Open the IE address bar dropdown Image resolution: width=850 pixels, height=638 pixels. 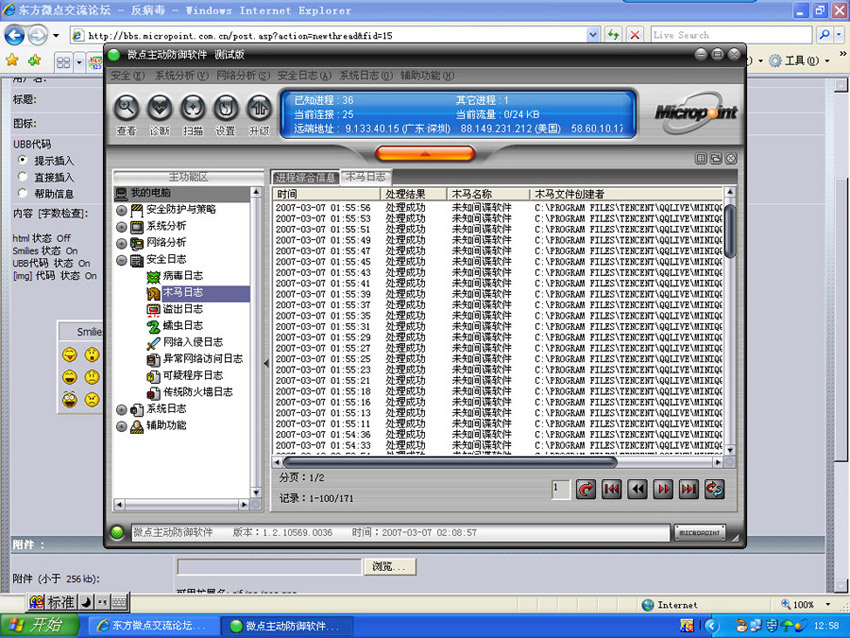point(593,35)
